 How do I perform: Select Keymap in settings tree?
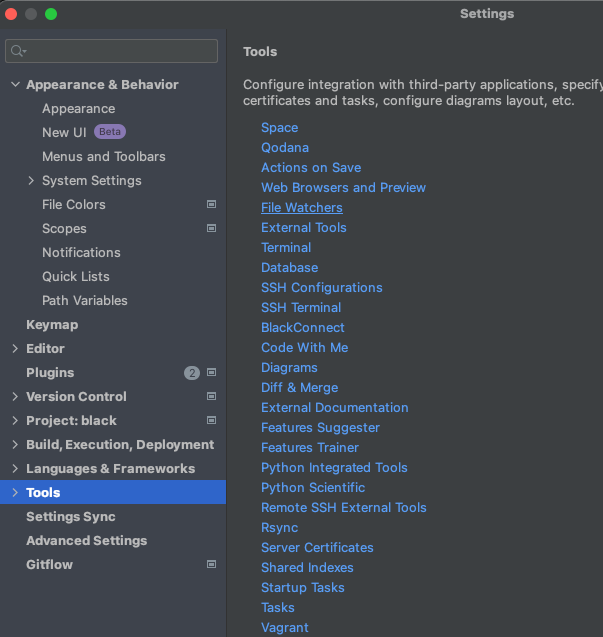coord(52,324)
